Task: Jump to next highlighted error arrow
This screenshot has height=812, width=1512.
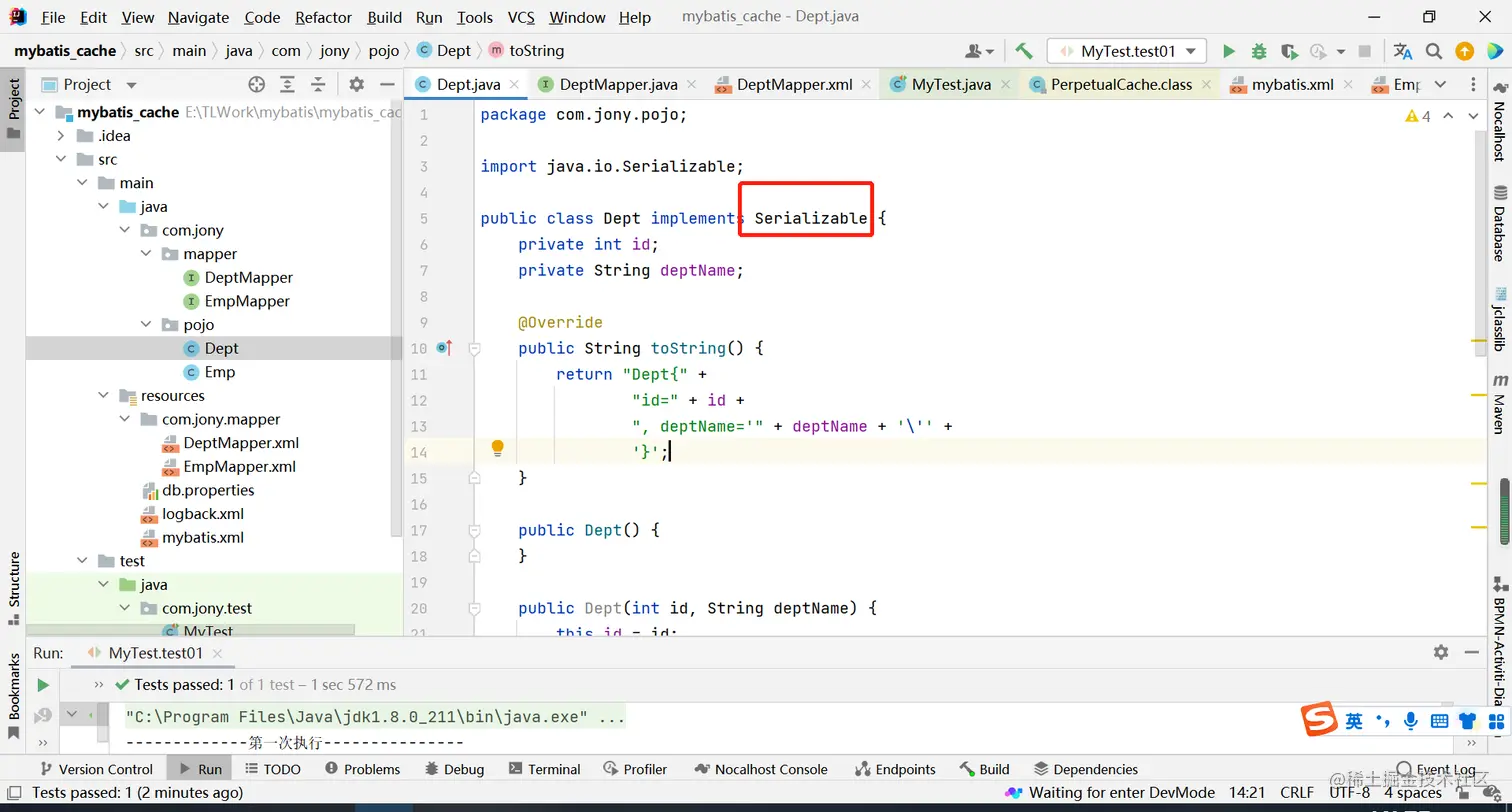Action: (1473, 116)
